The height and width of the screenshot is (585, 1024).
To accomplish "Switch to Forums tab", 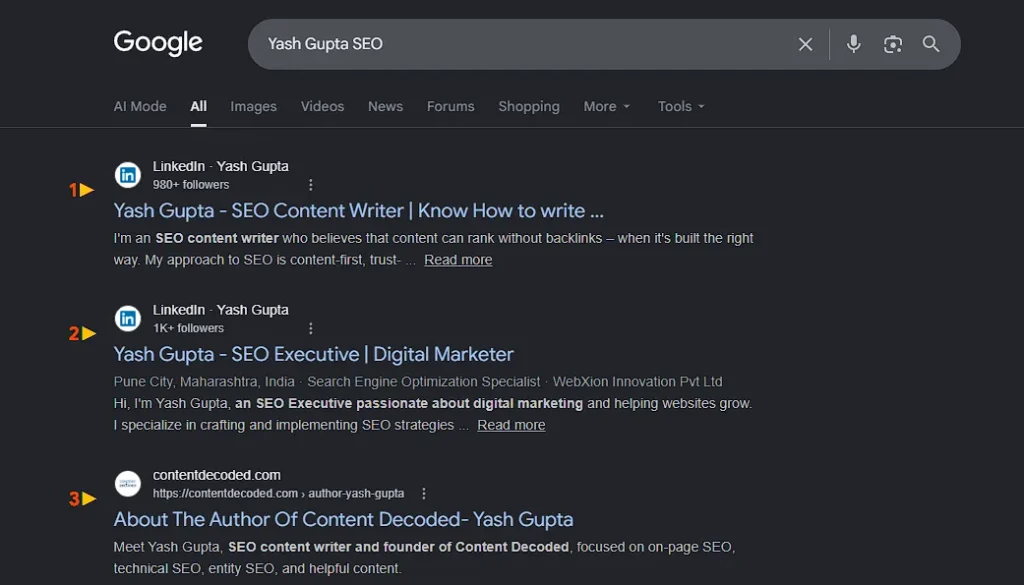I will pos(451,106).
